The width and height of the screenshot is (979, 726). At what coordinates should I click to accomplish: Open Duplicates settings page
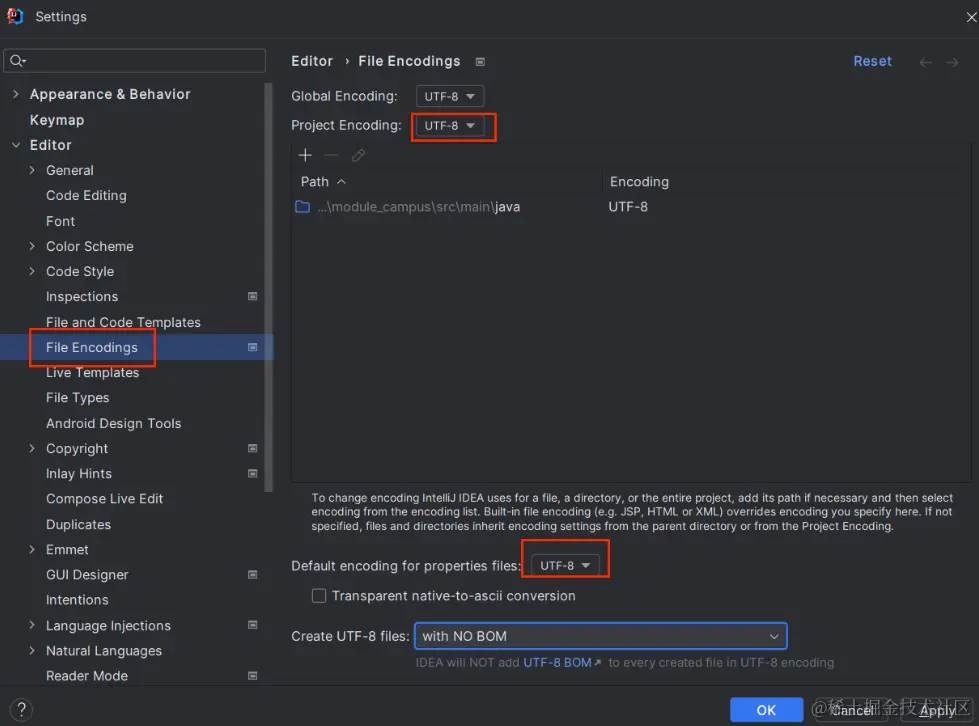pyautogui.click(x=79, y=524)
